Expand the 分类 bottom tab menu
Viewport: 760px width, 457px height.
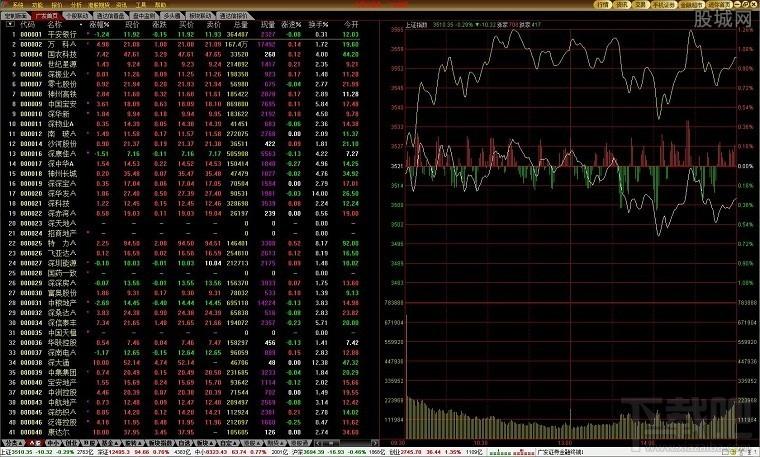[13, 443]
